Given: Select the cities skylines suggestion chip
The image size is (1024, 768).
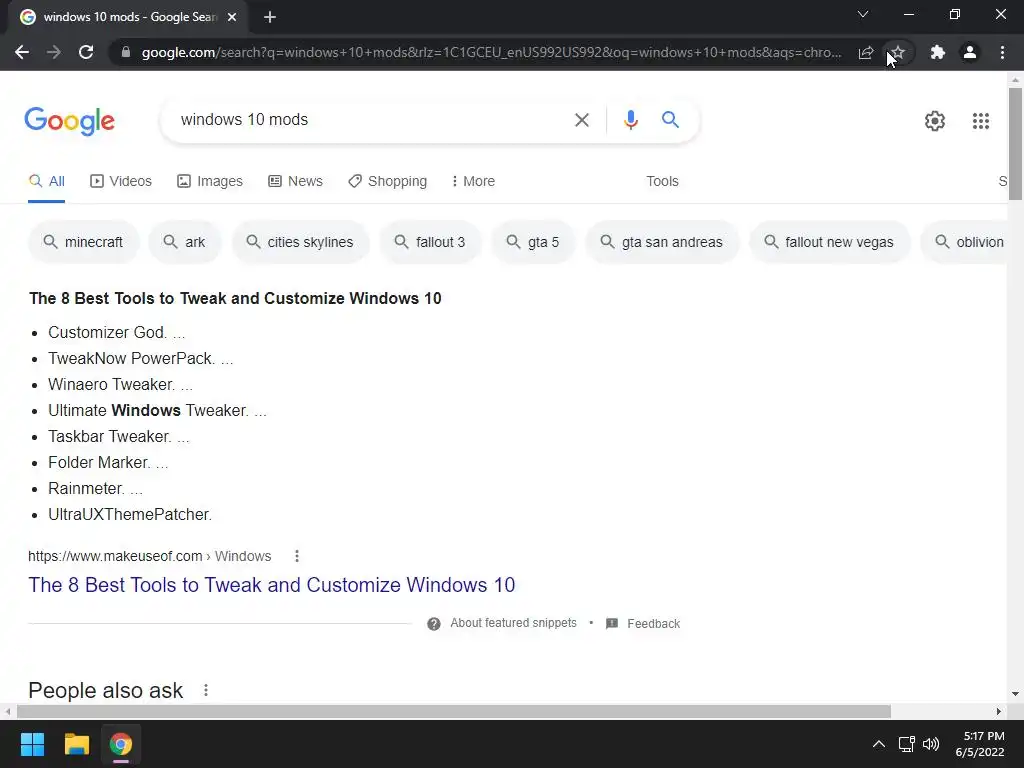Looking at the screenshot, I should click(300, 242).
